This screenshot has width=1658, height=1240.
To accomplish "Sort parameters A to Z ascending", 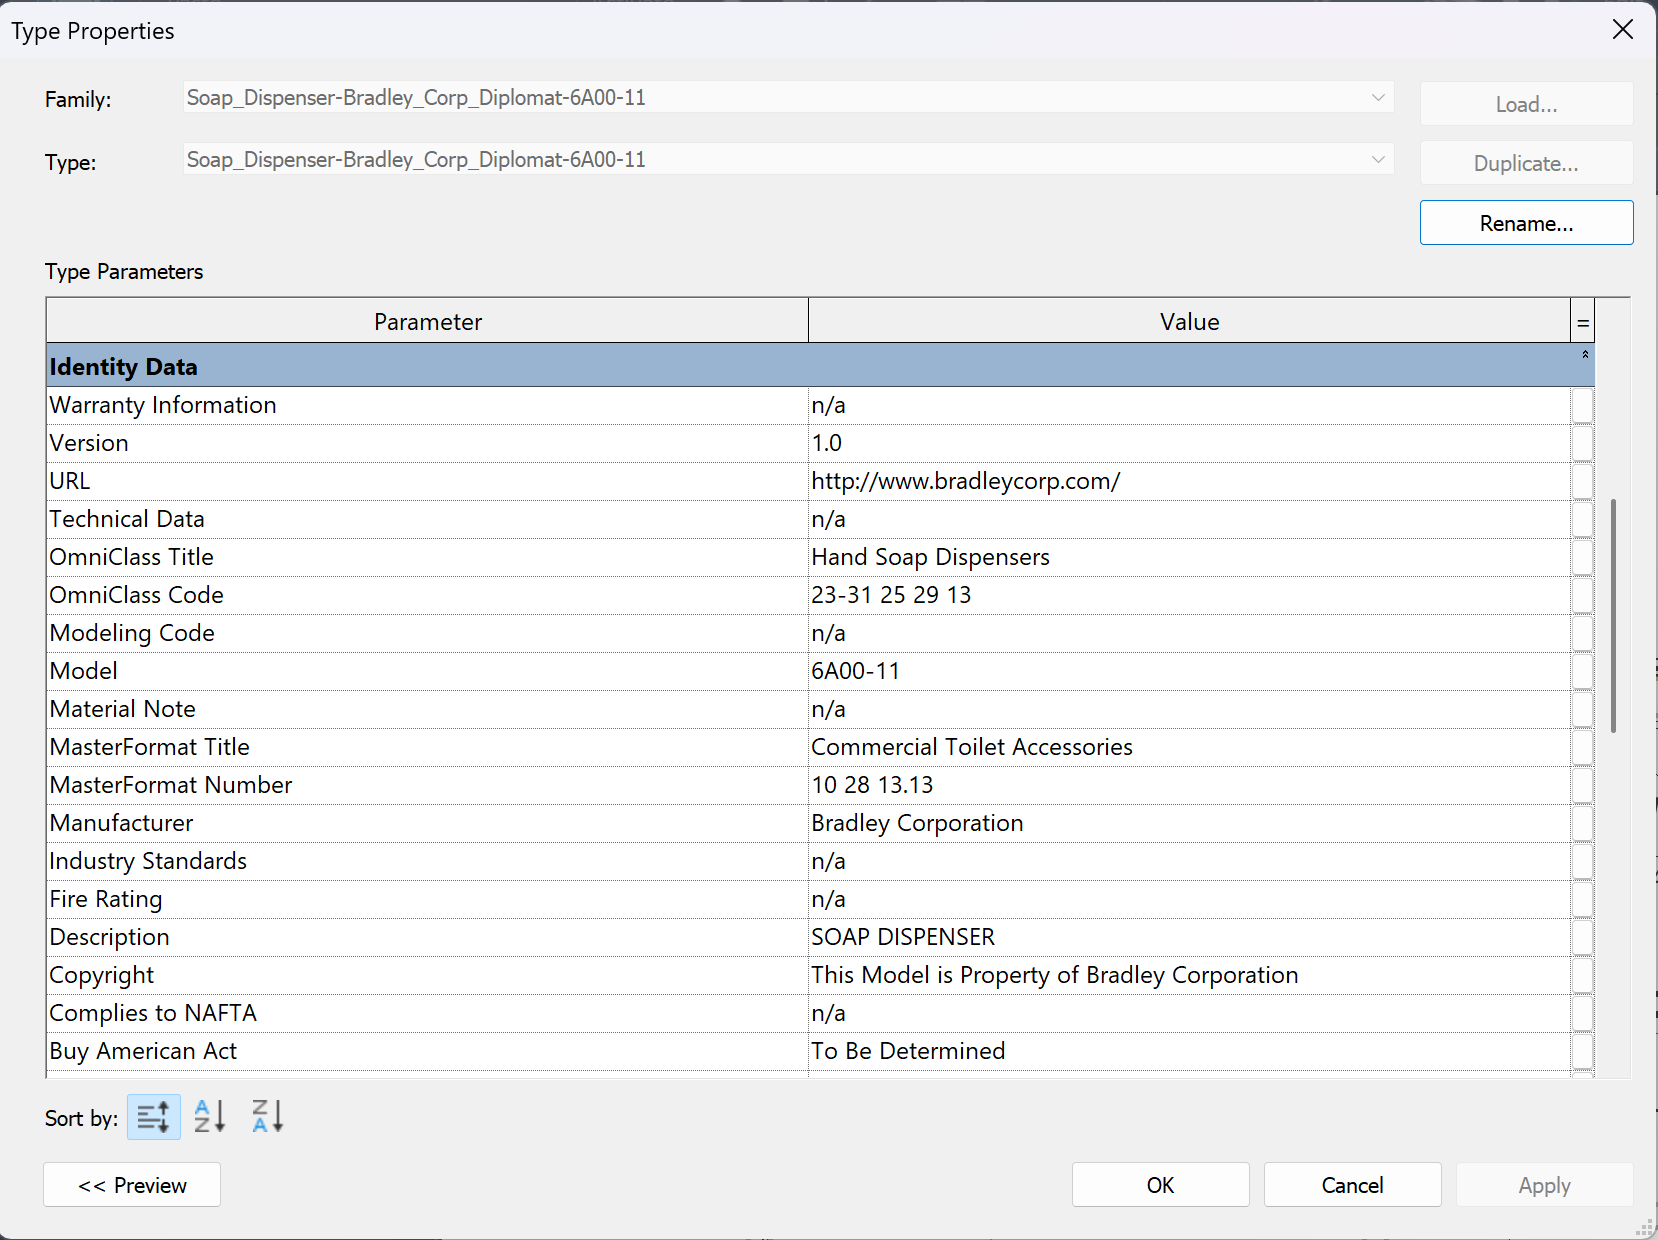I will click(210, 1116).
